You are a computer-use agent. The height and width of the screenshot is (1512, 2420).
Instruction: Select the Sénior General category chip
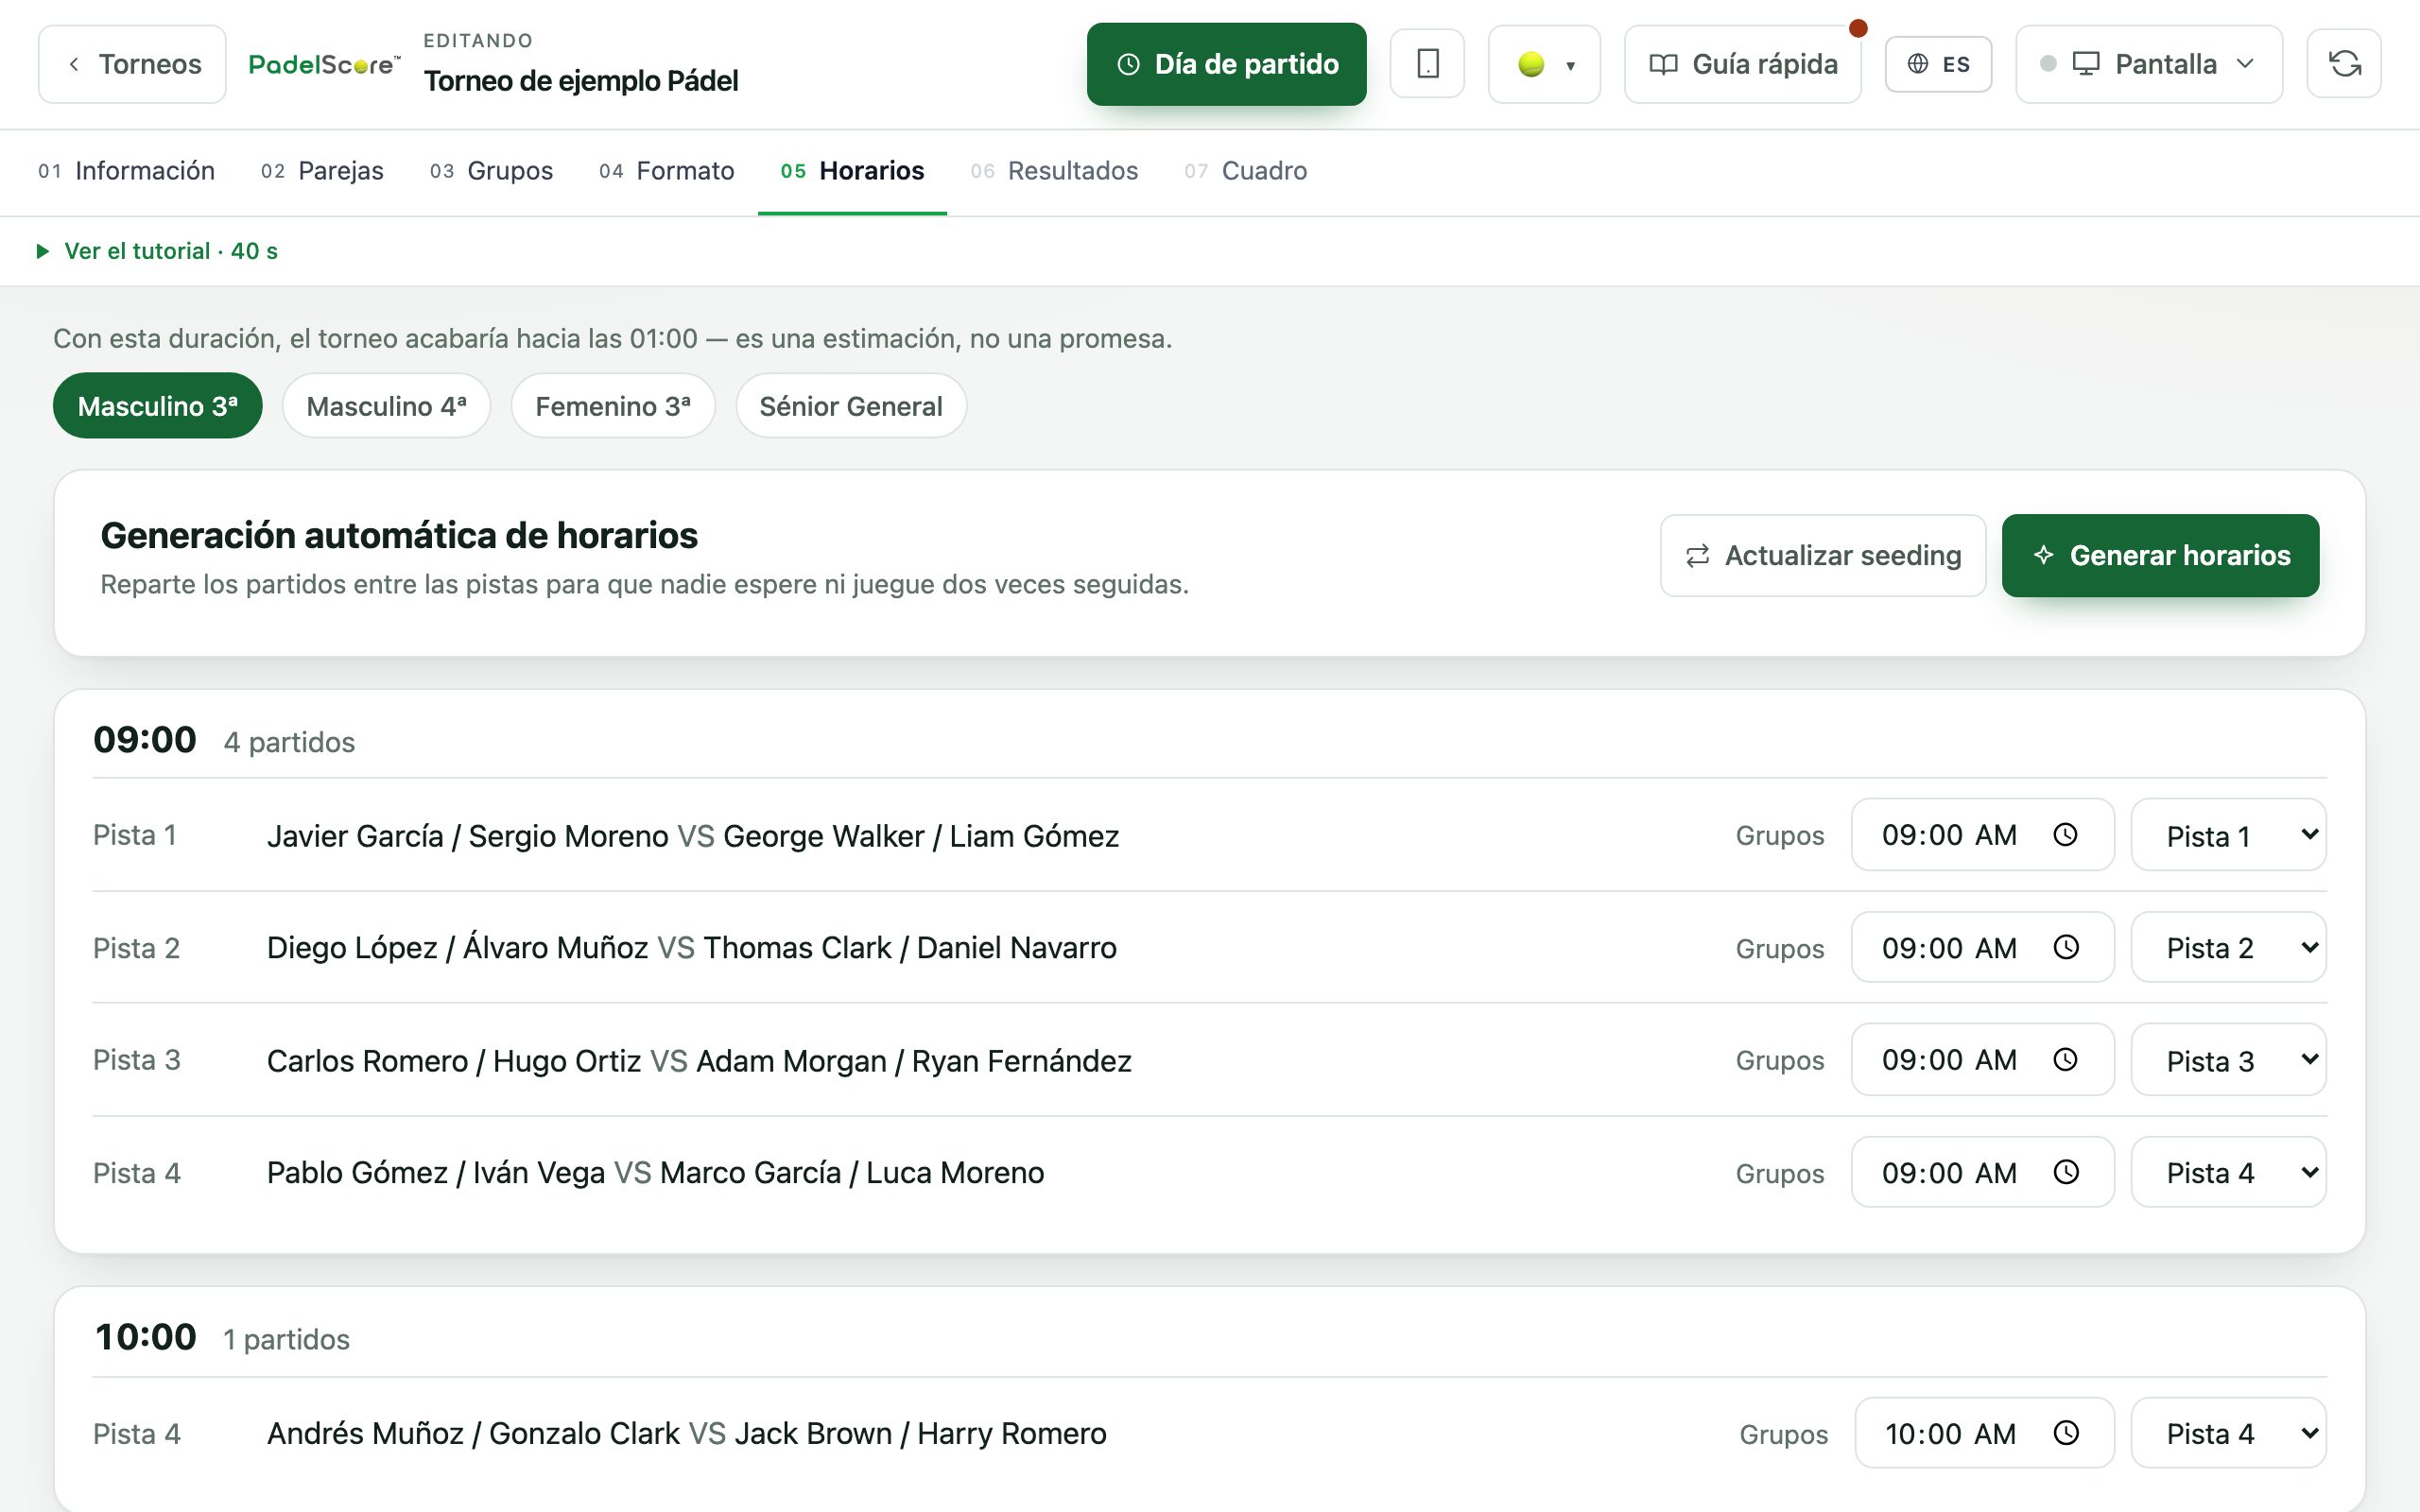click(x=851, y=406)
